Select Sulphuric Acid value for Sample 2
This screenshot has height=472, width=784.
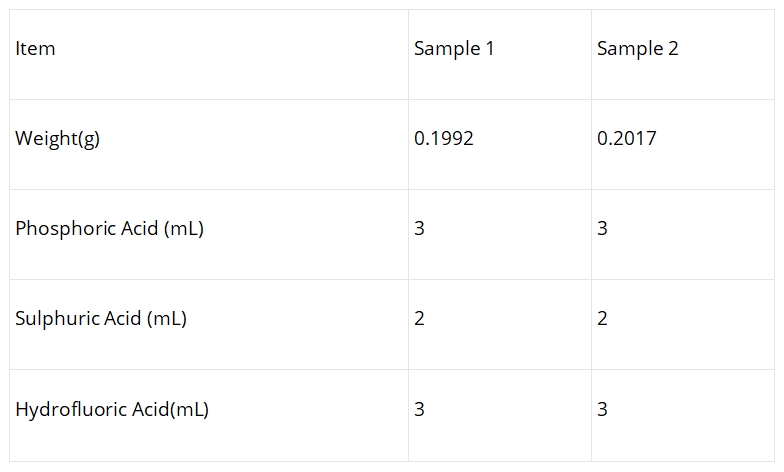click(602, 318)
